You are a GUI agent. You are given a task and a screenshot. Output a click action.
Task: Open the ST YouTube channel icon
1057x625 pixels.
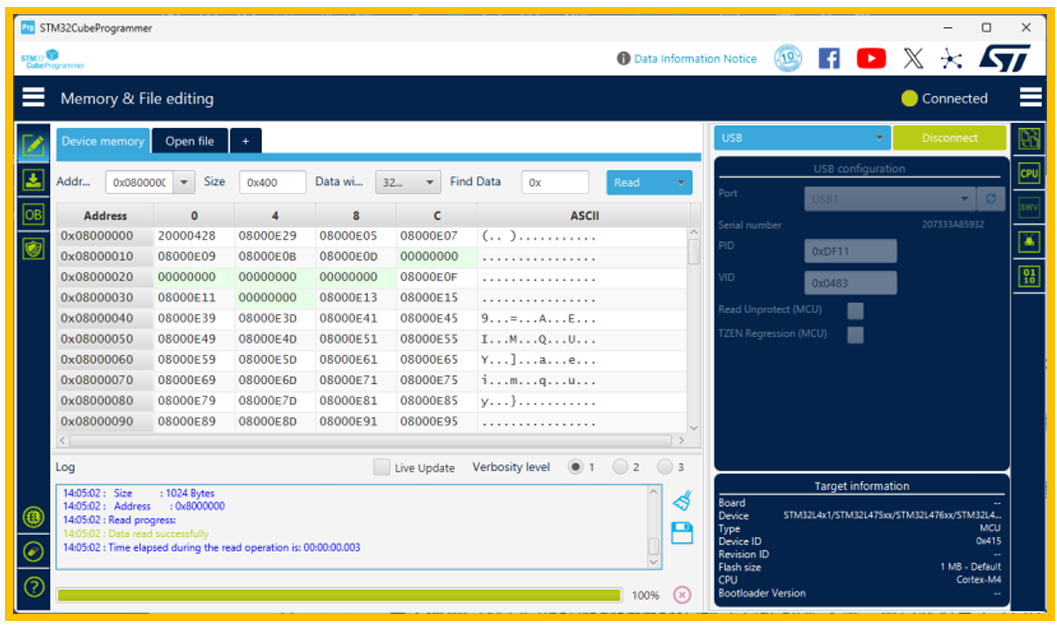(x=871, y=59)
